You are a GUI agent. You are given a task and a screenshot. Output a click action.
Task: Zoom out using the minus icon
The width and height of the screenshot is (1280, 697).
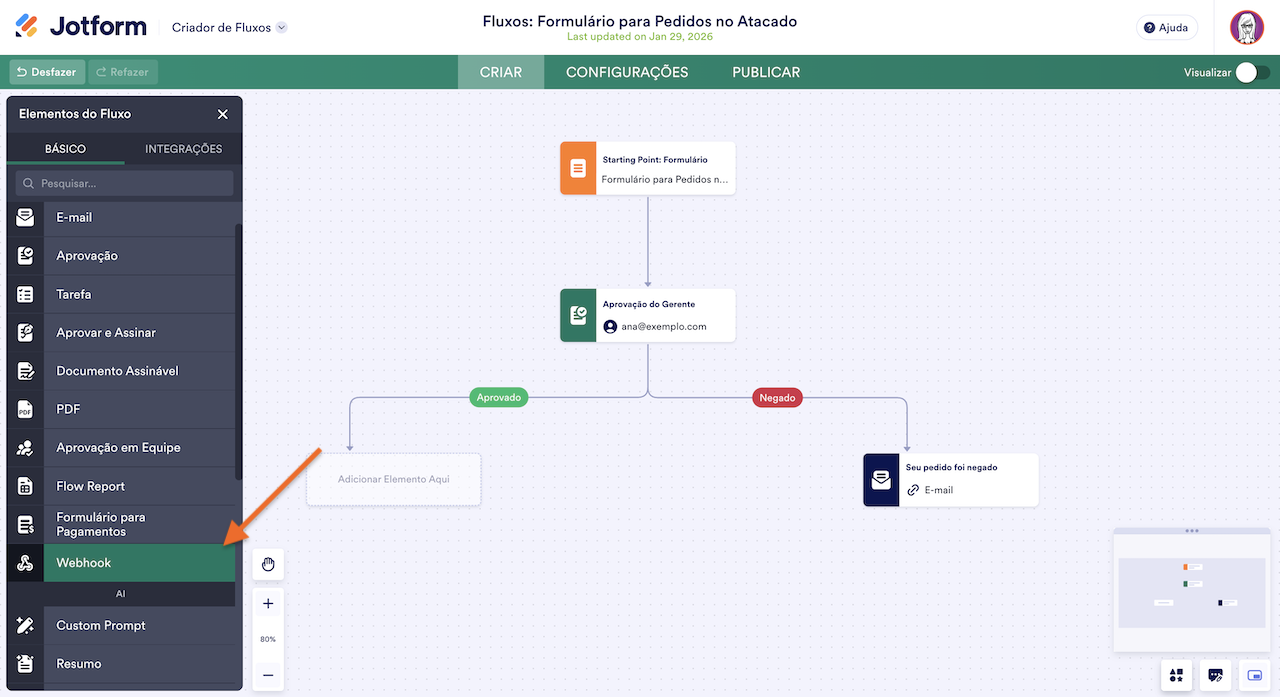(x=267, y=675)
